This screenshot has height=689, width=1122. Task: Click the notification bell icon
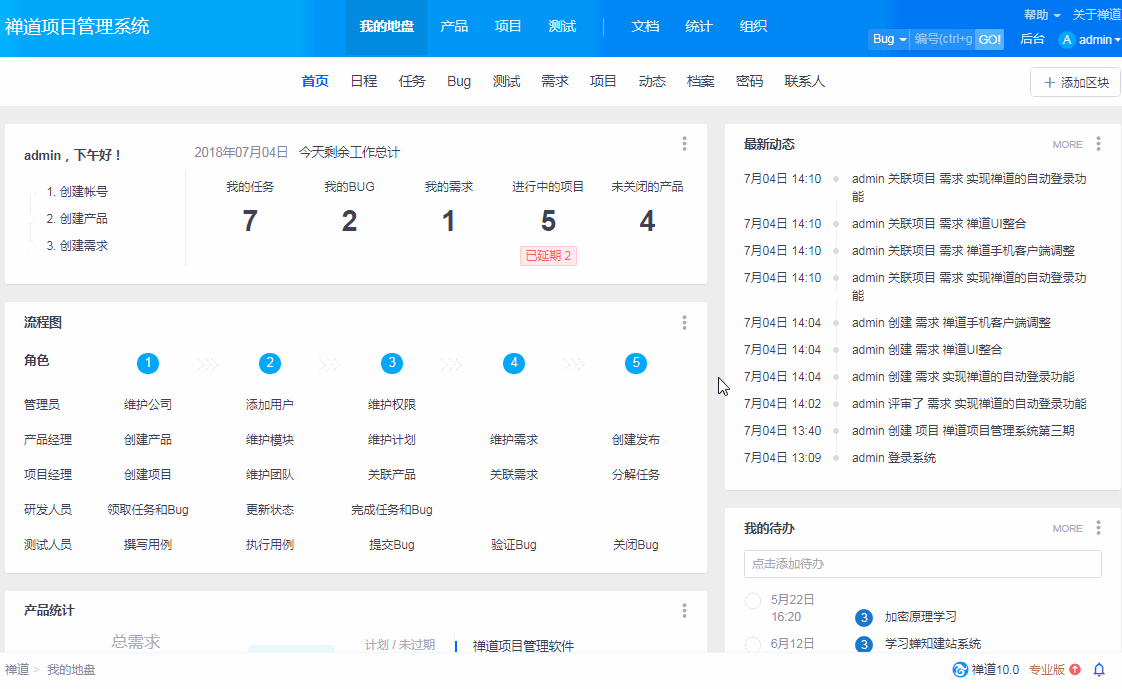1099,670
